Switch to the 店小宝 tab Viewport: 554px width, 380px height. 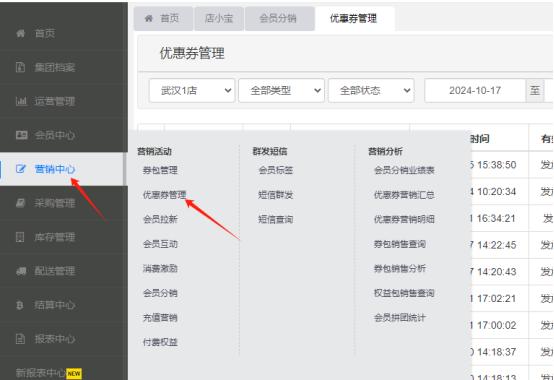click(x=219, y=18)
